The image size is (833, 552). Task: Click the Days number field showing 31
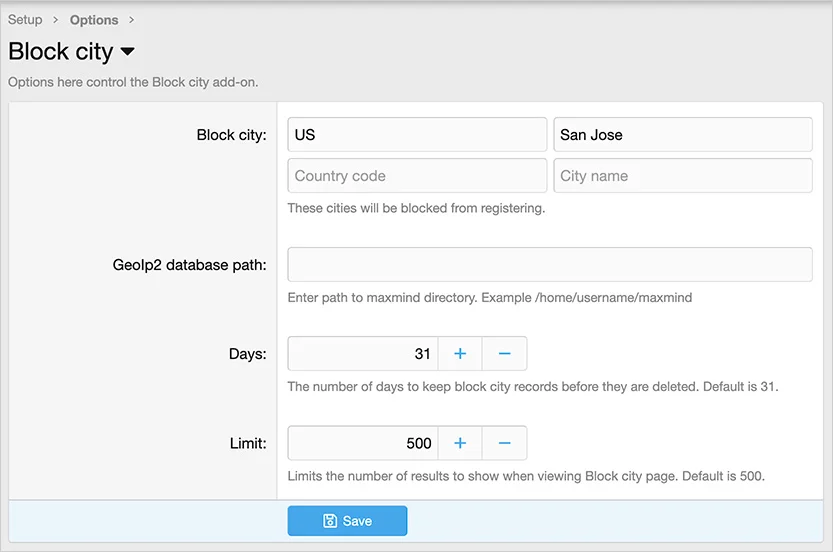(x=362, y=354)
